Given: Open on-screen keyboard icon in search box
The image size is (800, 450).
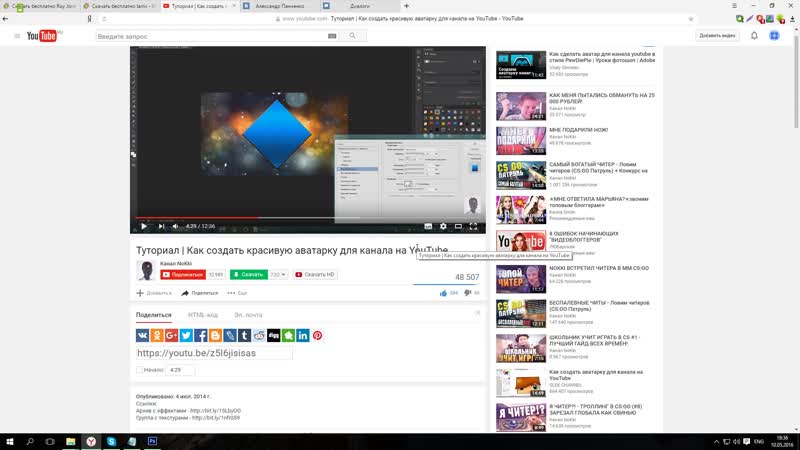Looking at the screenshot, I should point(332,36).
